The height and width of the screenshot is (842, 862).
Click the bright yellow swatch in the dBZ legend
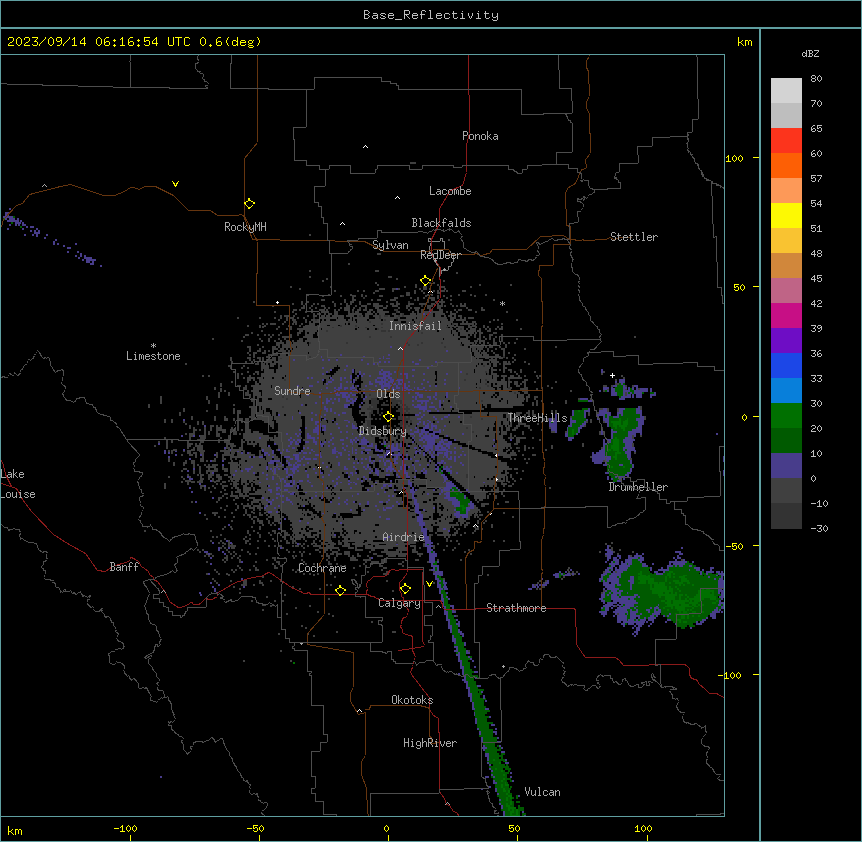pos(786,215)
